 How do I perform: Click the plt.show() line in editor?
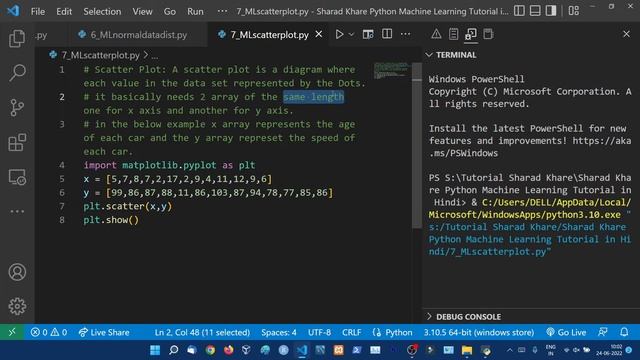point(111,220)
